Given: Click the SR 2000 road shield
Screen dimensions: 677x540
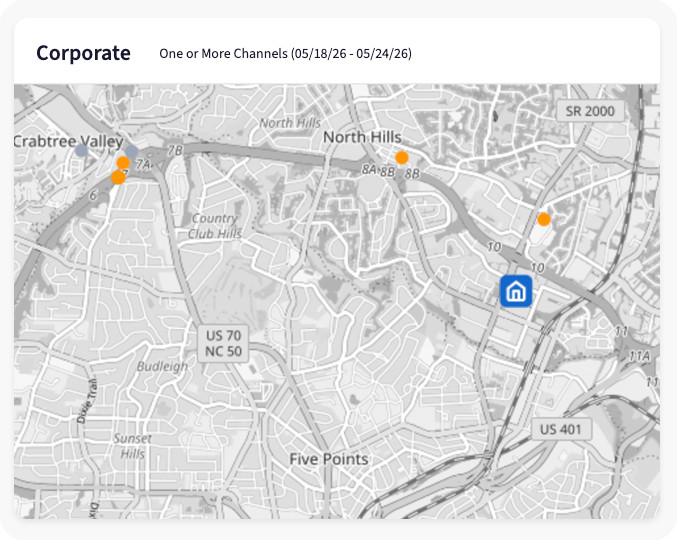Looking at the screenshot, I should coord(590,111).
